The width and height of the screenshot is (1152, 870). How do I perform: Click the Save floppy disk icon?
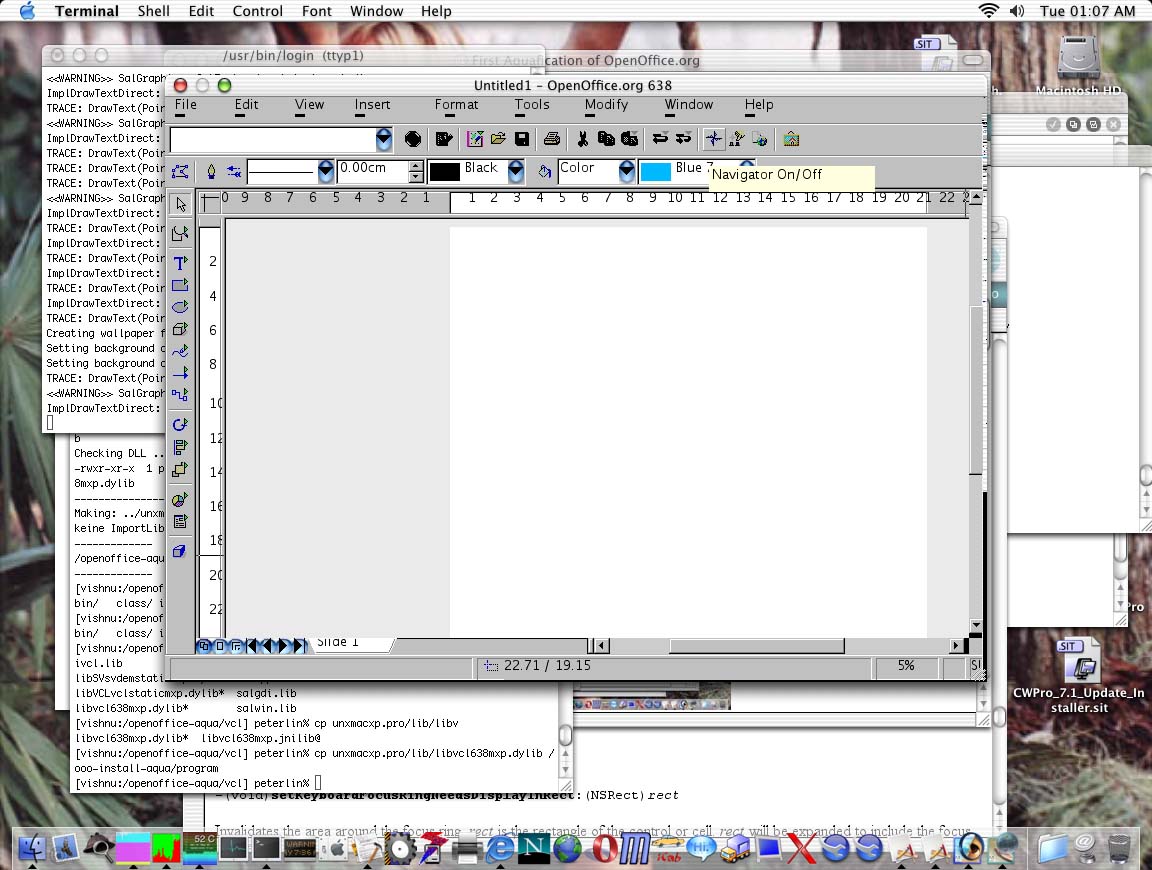coord(522,139)
